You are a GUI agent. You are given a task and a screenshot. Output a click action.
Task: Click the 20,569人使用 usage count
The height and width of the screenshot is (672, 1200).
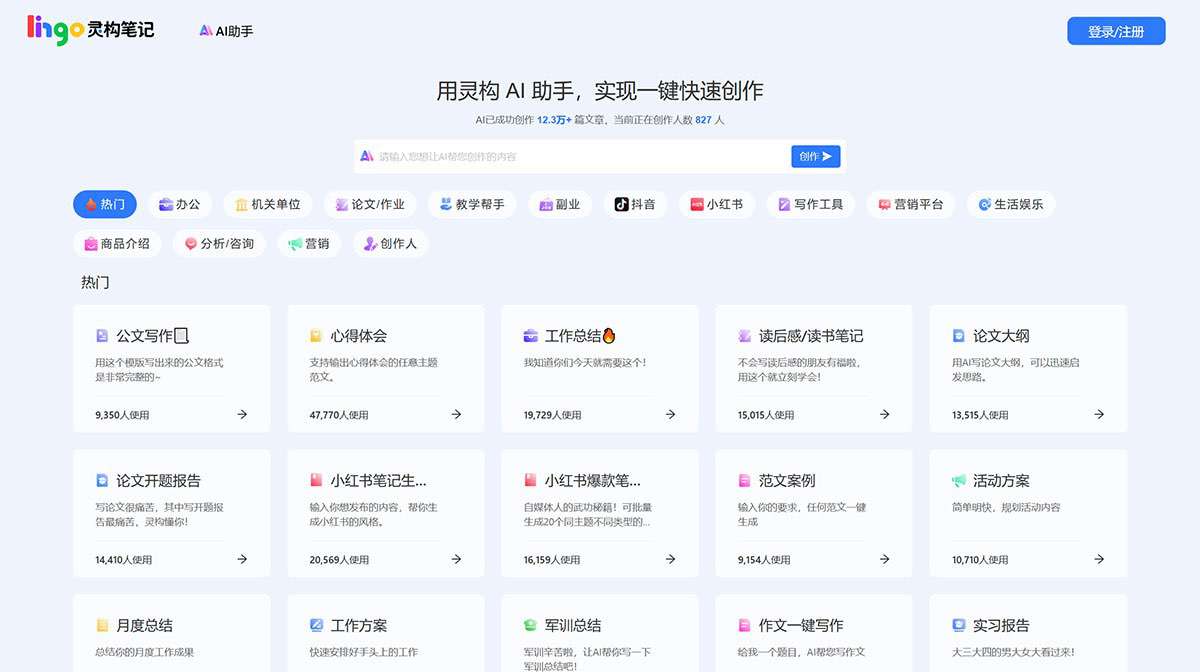tap(339, 560)
